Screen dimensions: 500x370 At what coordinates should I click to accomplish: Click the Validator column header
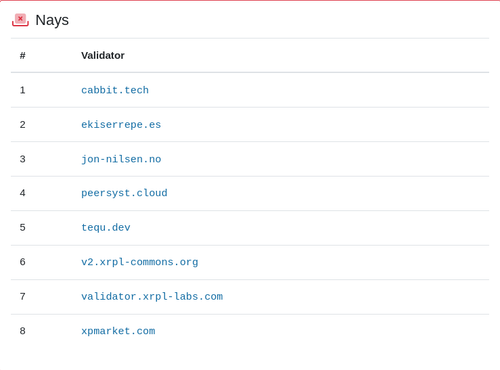point(103,55)
